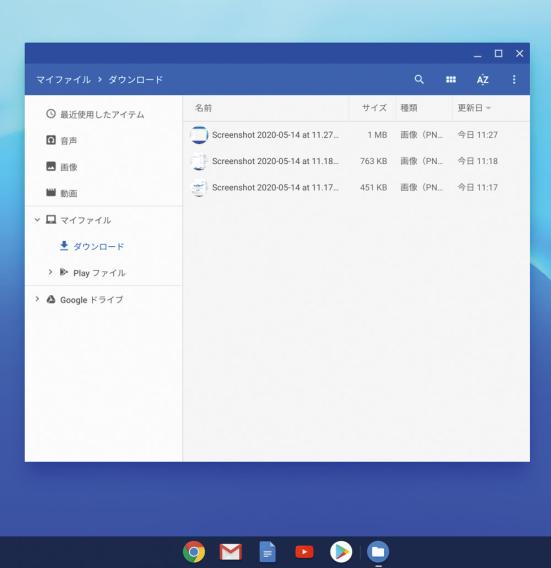Image resolution: width=551 pixels, height=568 pixels.
Task: Open the search icon in Files toolbar
Action: (x=419, y=79)
